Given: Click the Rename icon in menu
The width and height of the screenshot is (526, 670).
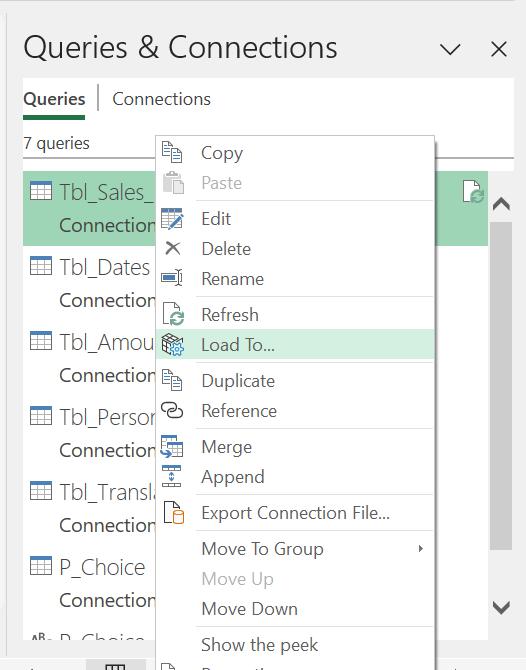Looking at the screenshot, I should coord(172,278).
